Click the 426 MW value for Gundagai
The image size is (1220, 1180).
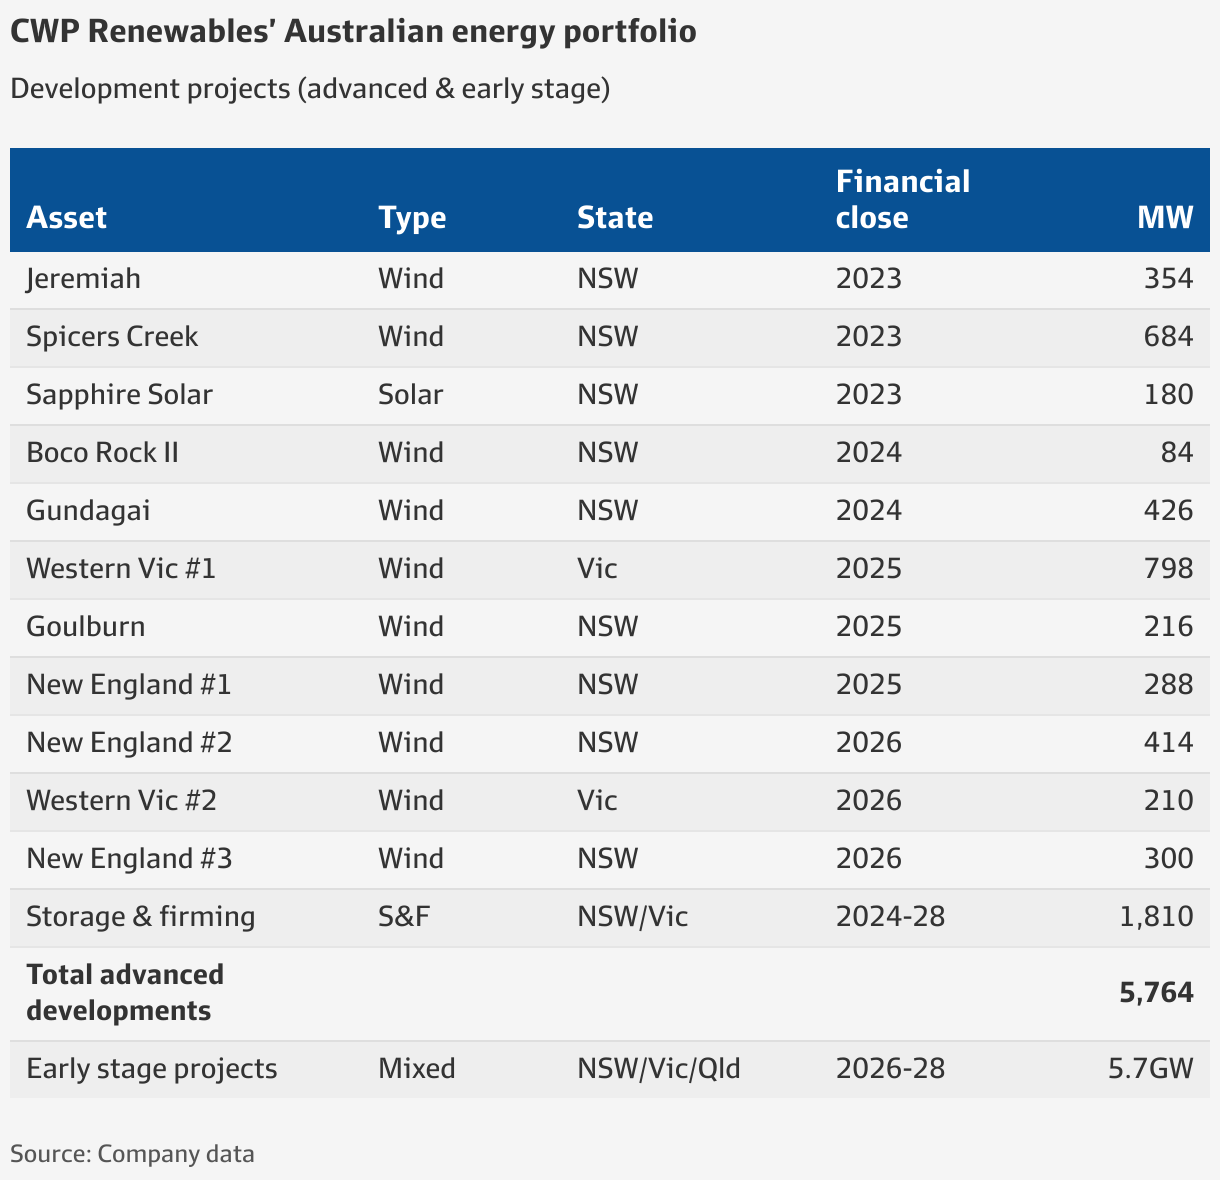(x=1168, y=510)
